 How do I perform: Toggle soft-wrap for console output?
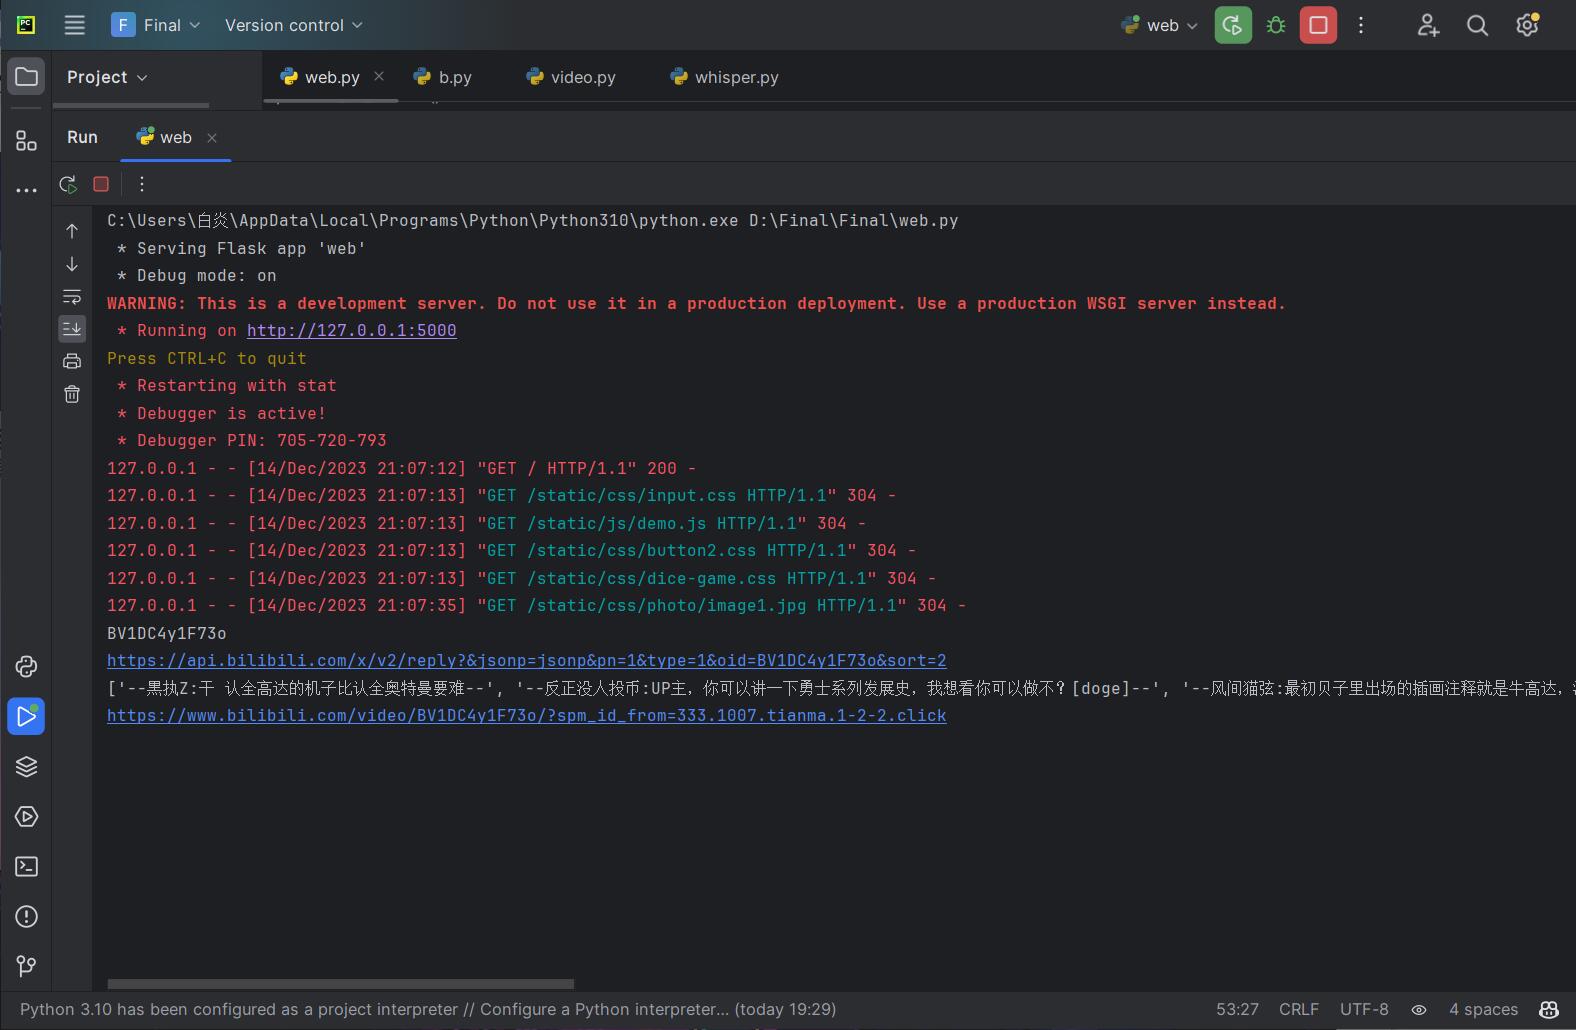pyautogui.click(x=72, y=297)
